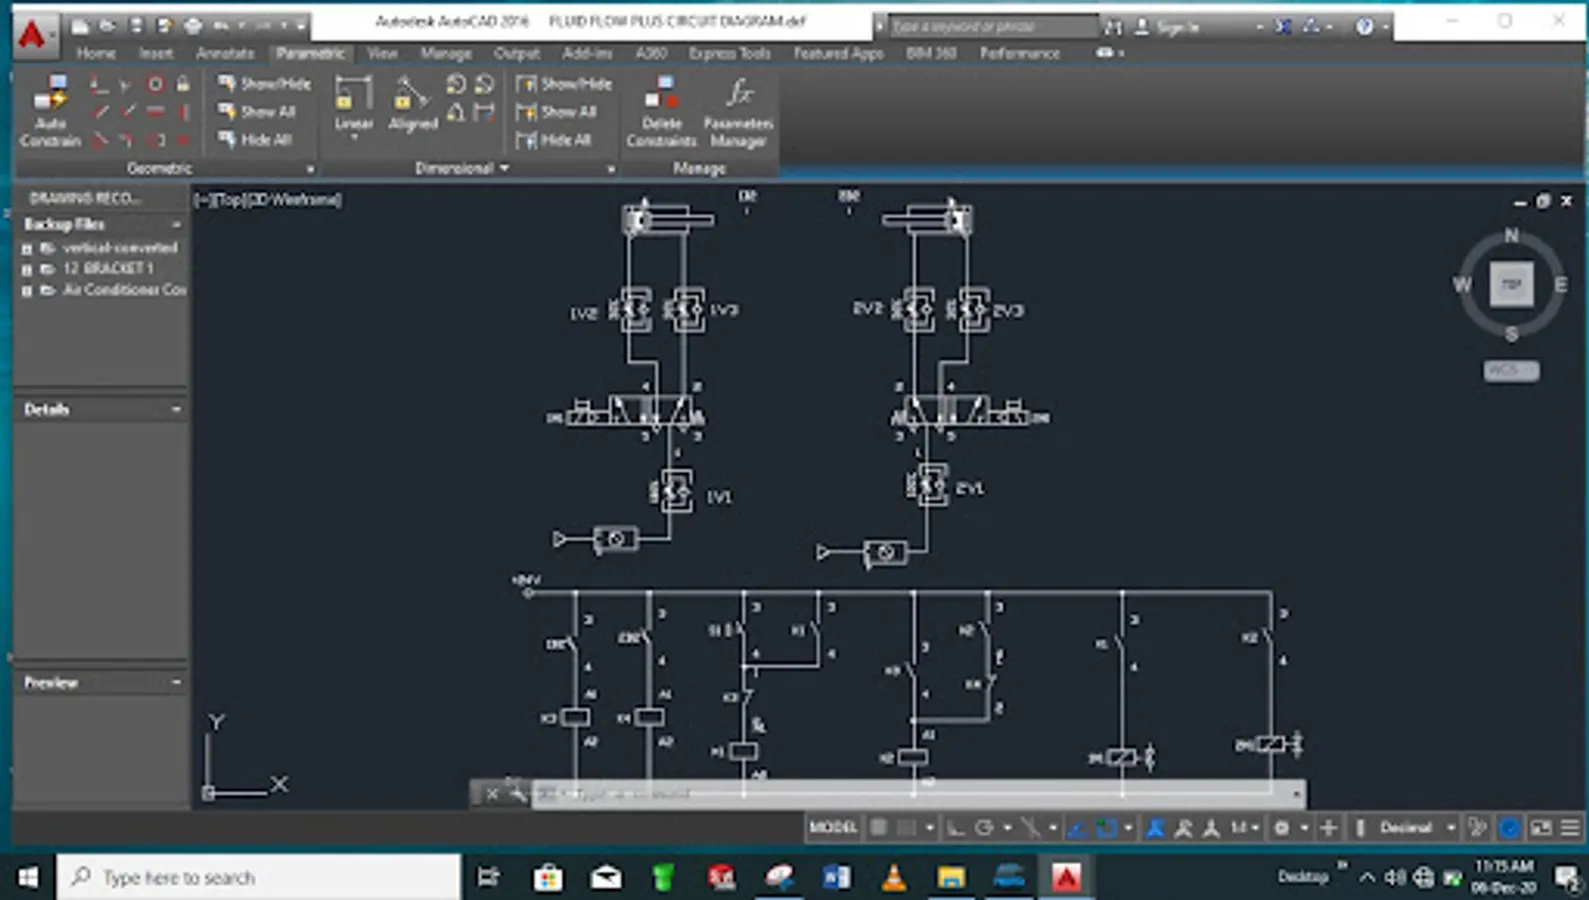Image resolution: width=1589 pixels, height=900 pixels.
Task: Click Hide All in the Geometric panel
Action: point(256,140)
